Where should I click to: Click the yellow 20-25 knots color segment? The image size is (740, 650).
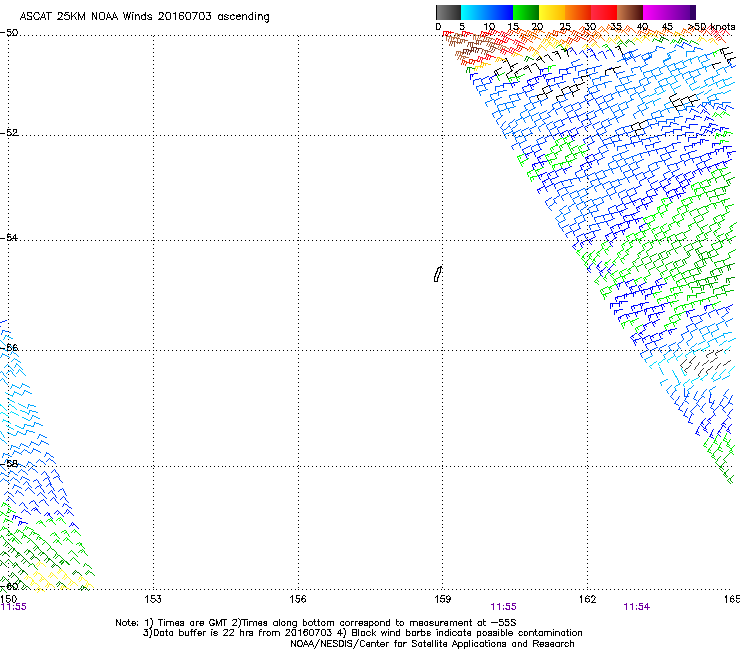(552, 12)
